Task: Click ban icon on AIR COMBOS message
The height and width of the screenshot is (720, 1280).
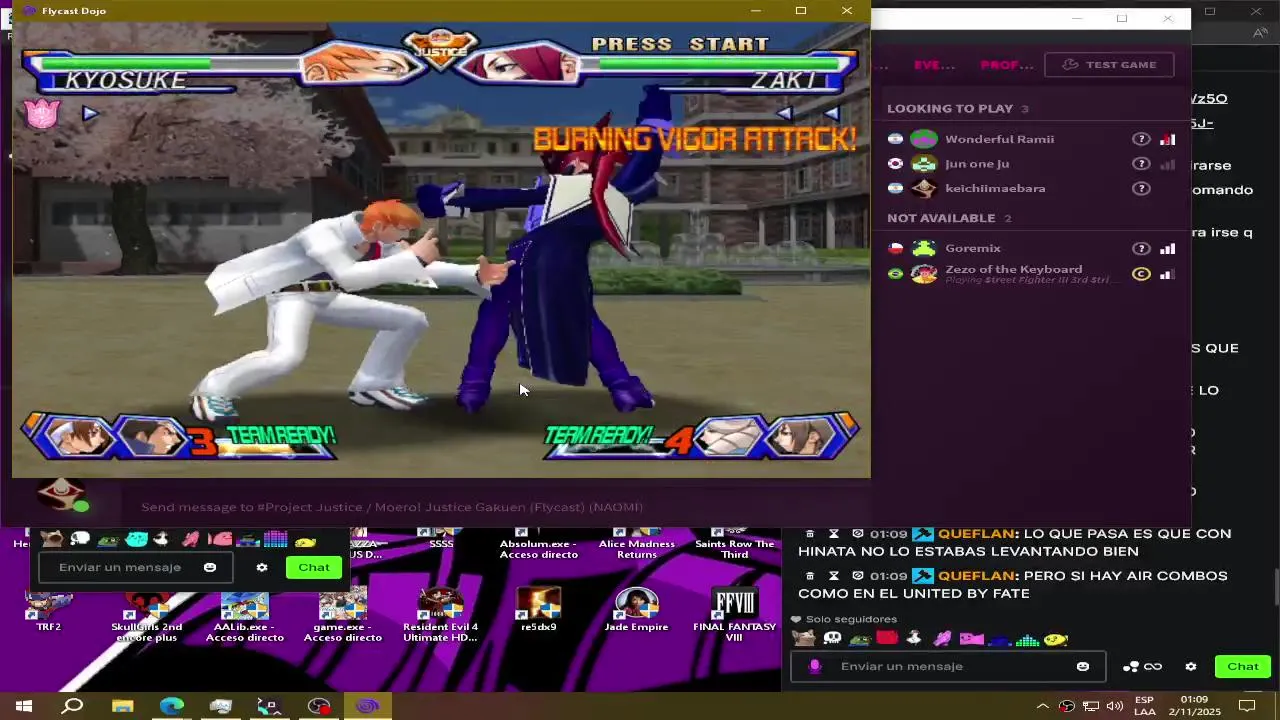Action: pos(858,576)
